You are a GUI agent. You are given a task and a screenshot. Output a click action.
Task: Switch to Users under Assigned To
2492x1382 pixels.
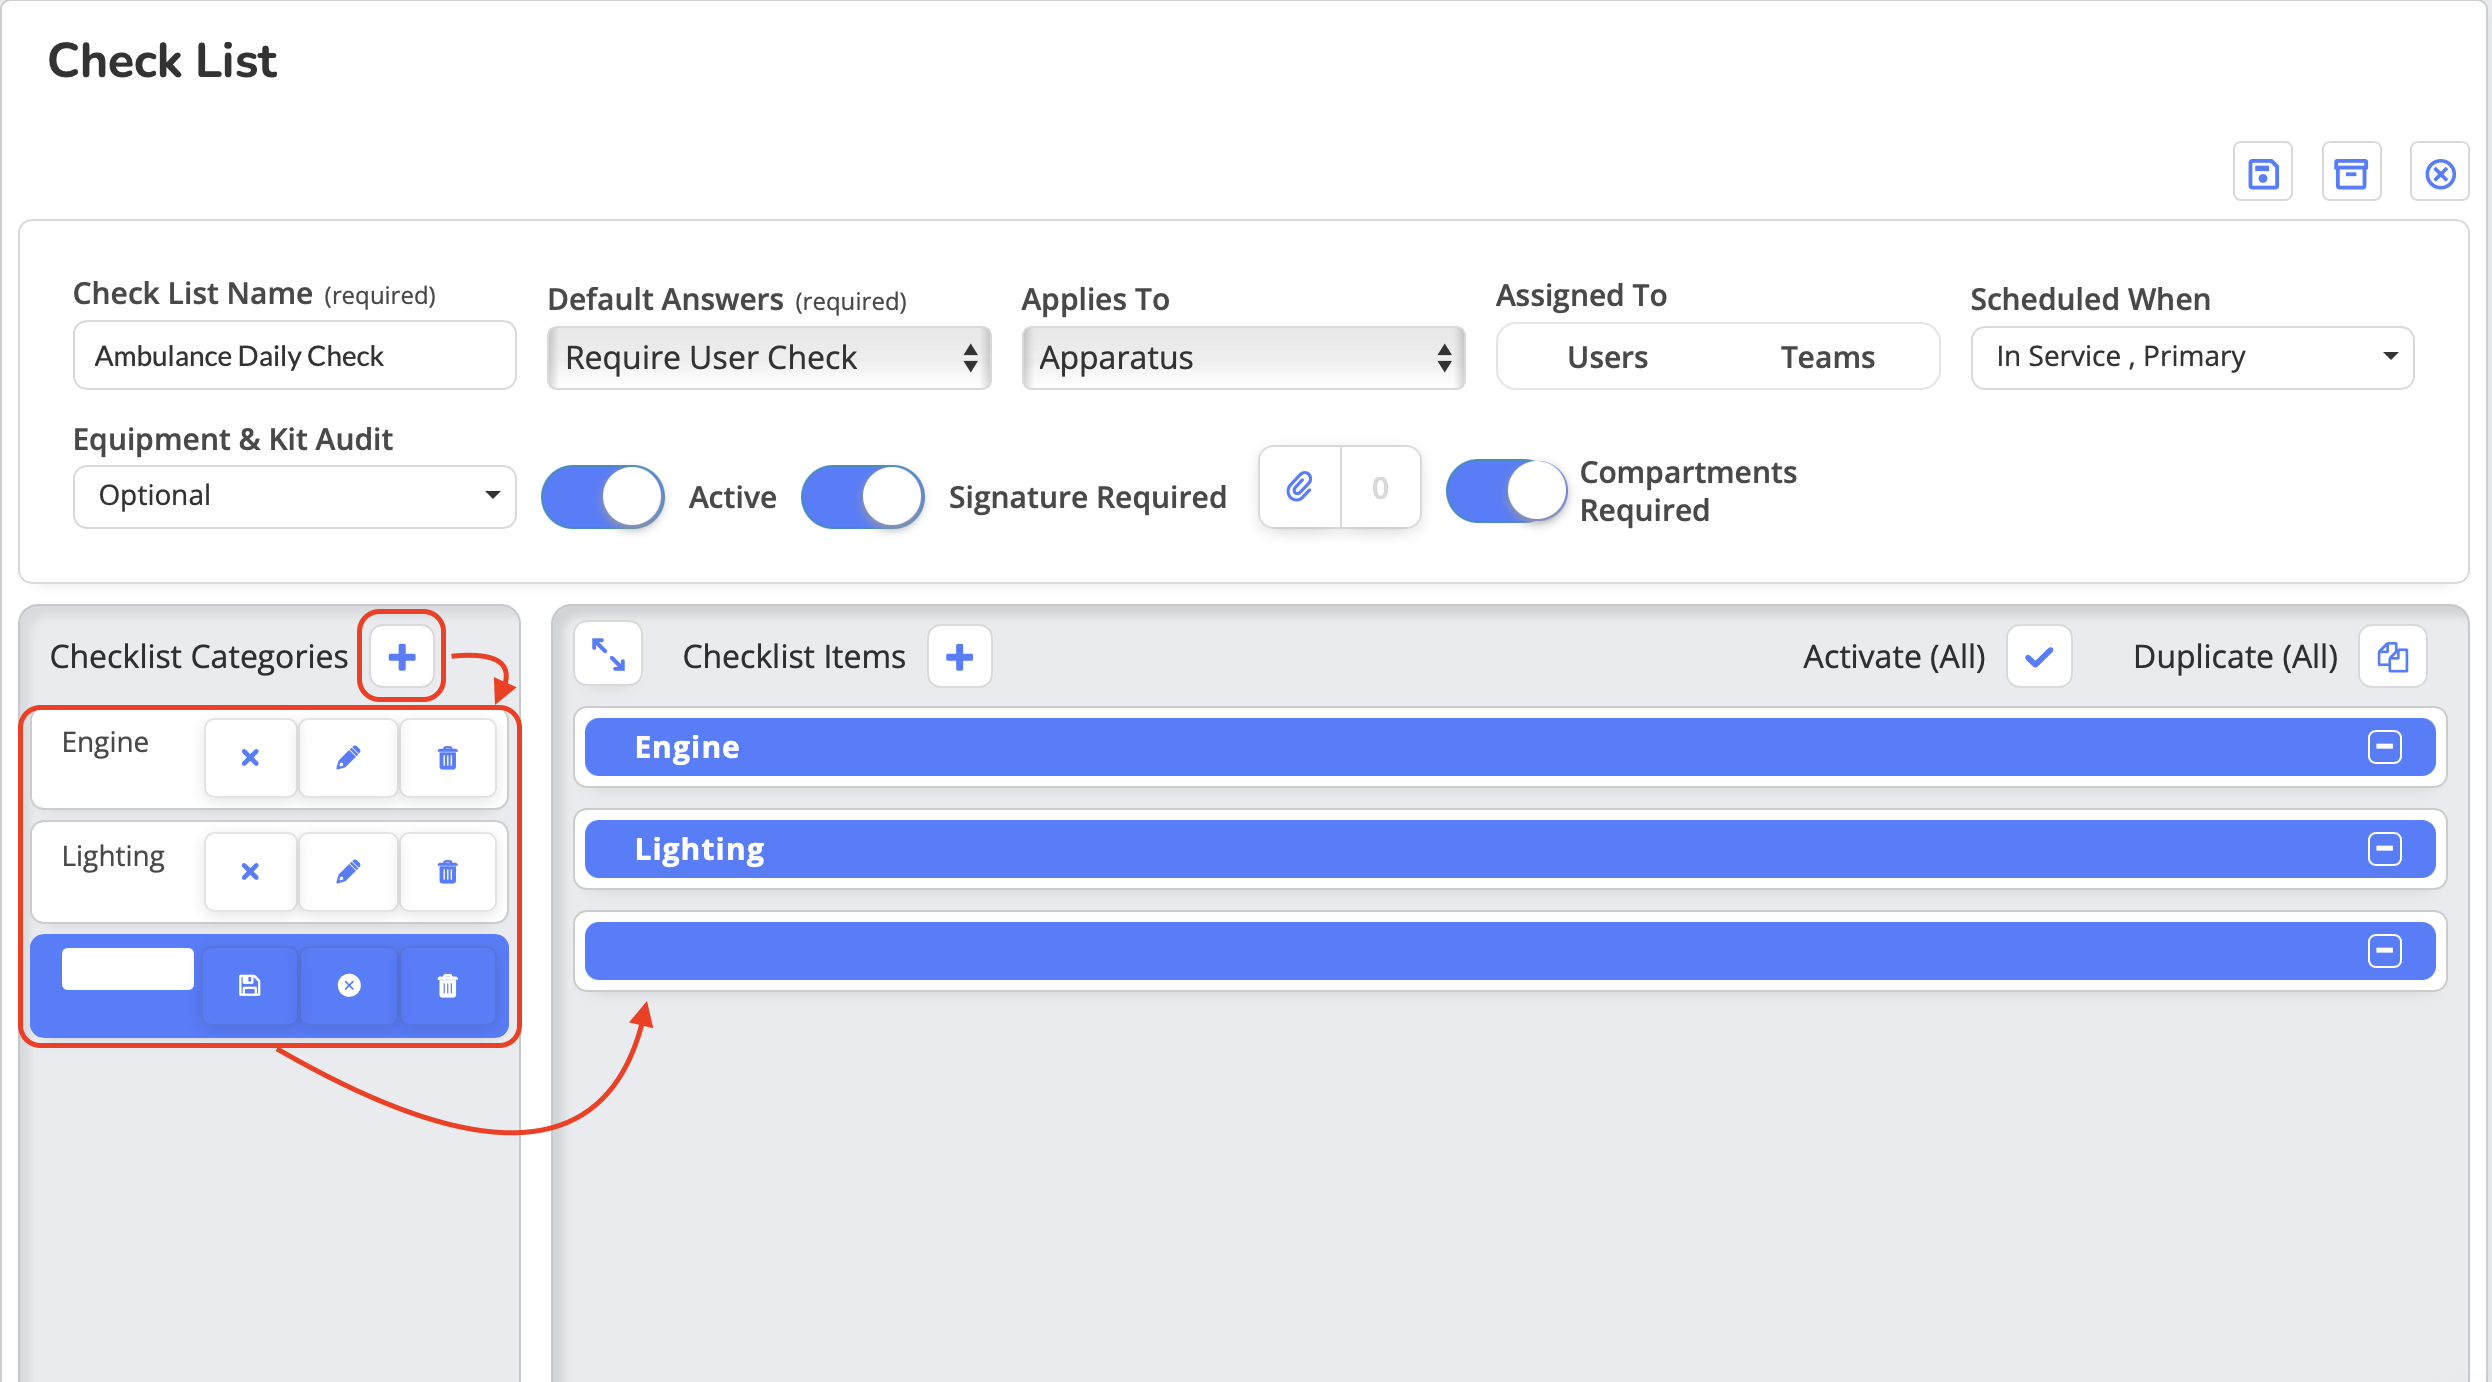[x=1607, y=357]
